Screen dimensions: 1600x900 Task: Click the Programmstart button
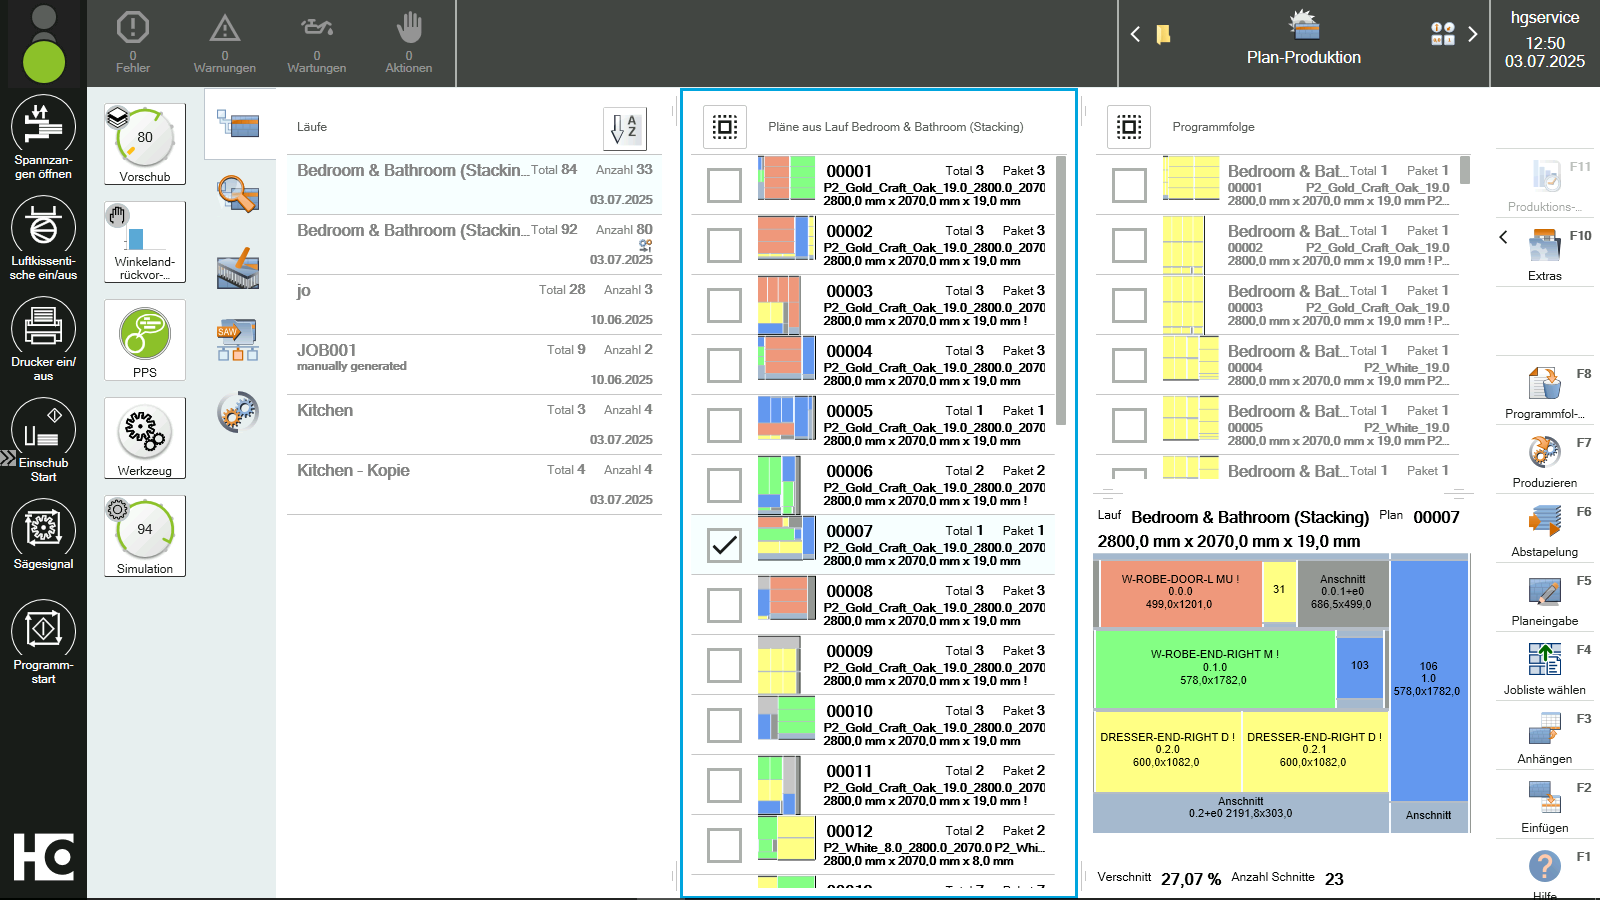tap(43, 642)
